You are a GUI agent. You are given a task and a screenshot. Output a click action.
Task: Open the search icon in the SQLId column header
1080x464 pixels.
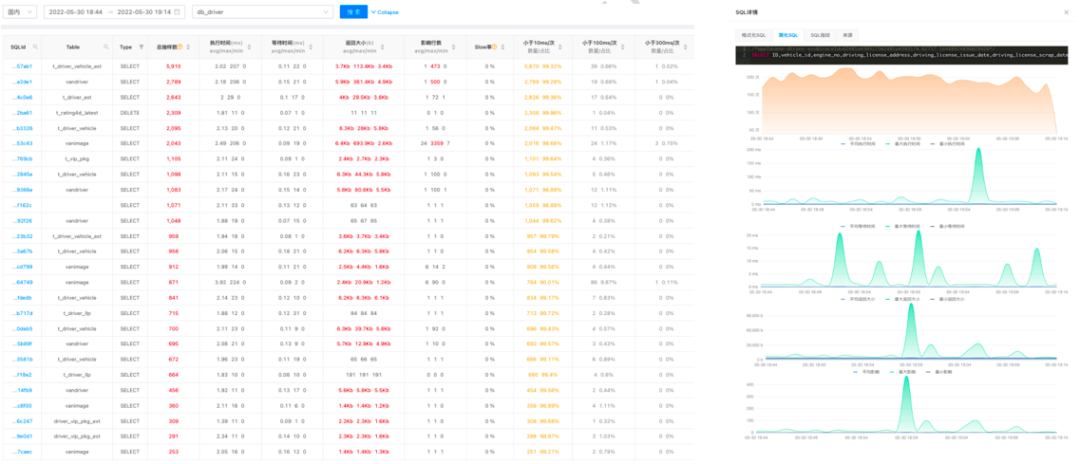coord(35,47)
